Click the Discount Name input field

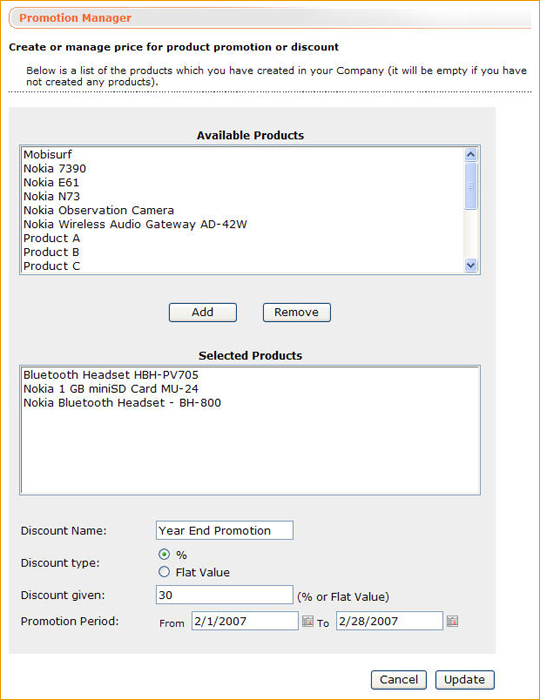pyautogui.click(x=224, y=530)
